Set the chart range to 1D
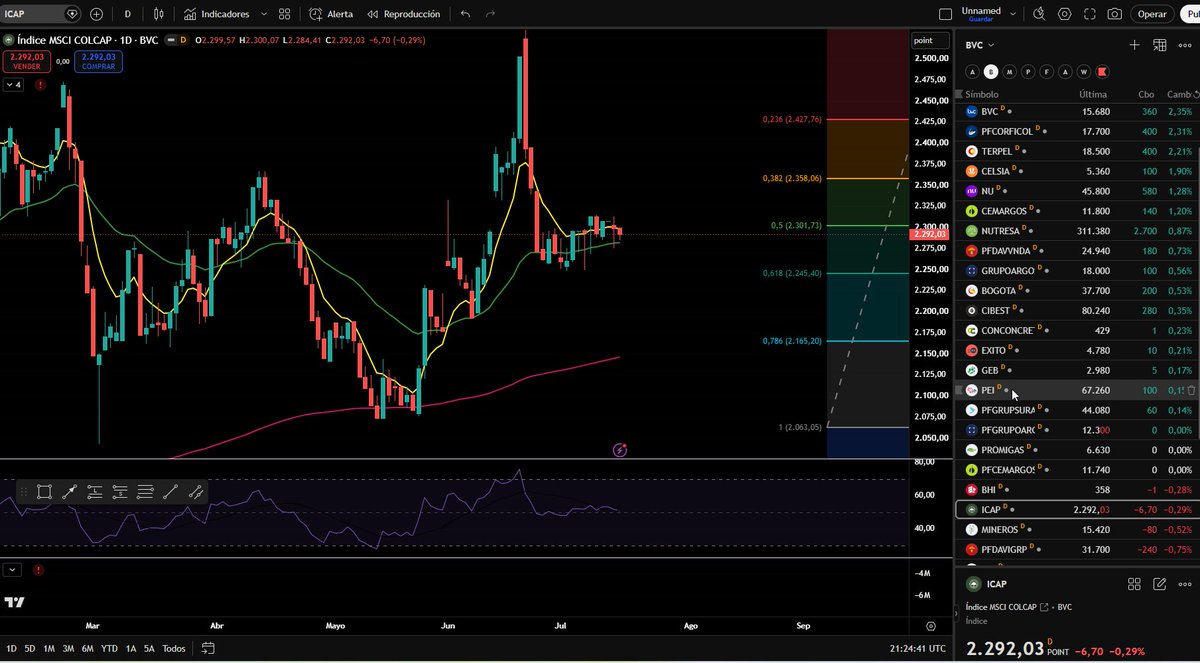The height and width of the screenshot is (663, 1200). coord(12,648)
